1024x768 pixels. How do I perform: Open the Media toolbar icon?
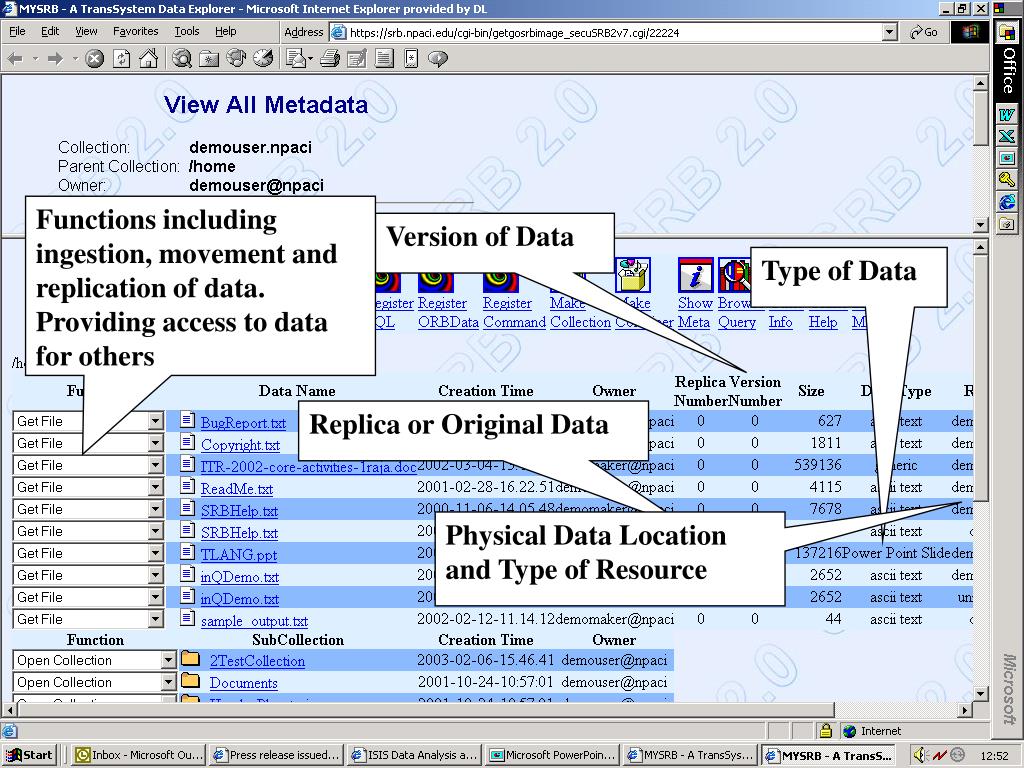click(236, 59)
